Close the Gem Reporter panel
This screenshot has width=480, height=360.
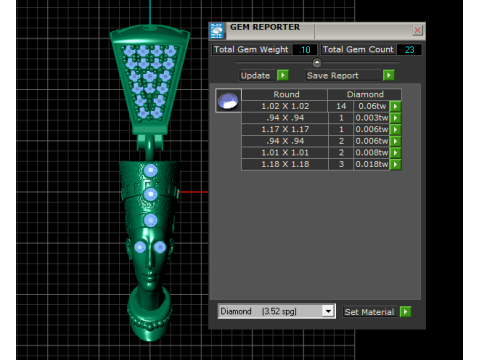coord(417,31)
